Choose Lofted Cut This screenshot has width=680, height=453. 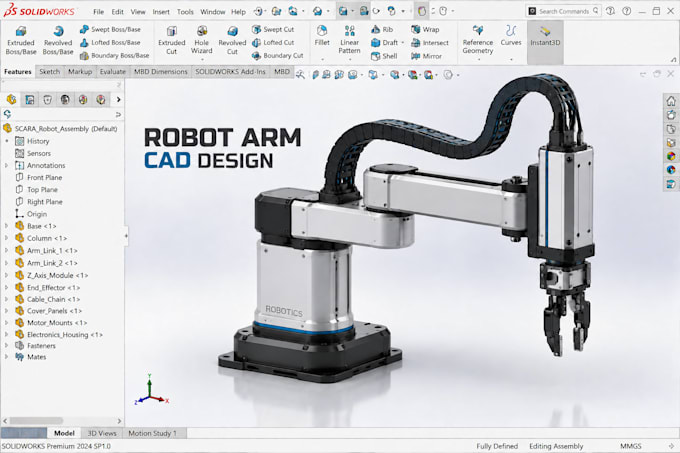click(273, 42)
